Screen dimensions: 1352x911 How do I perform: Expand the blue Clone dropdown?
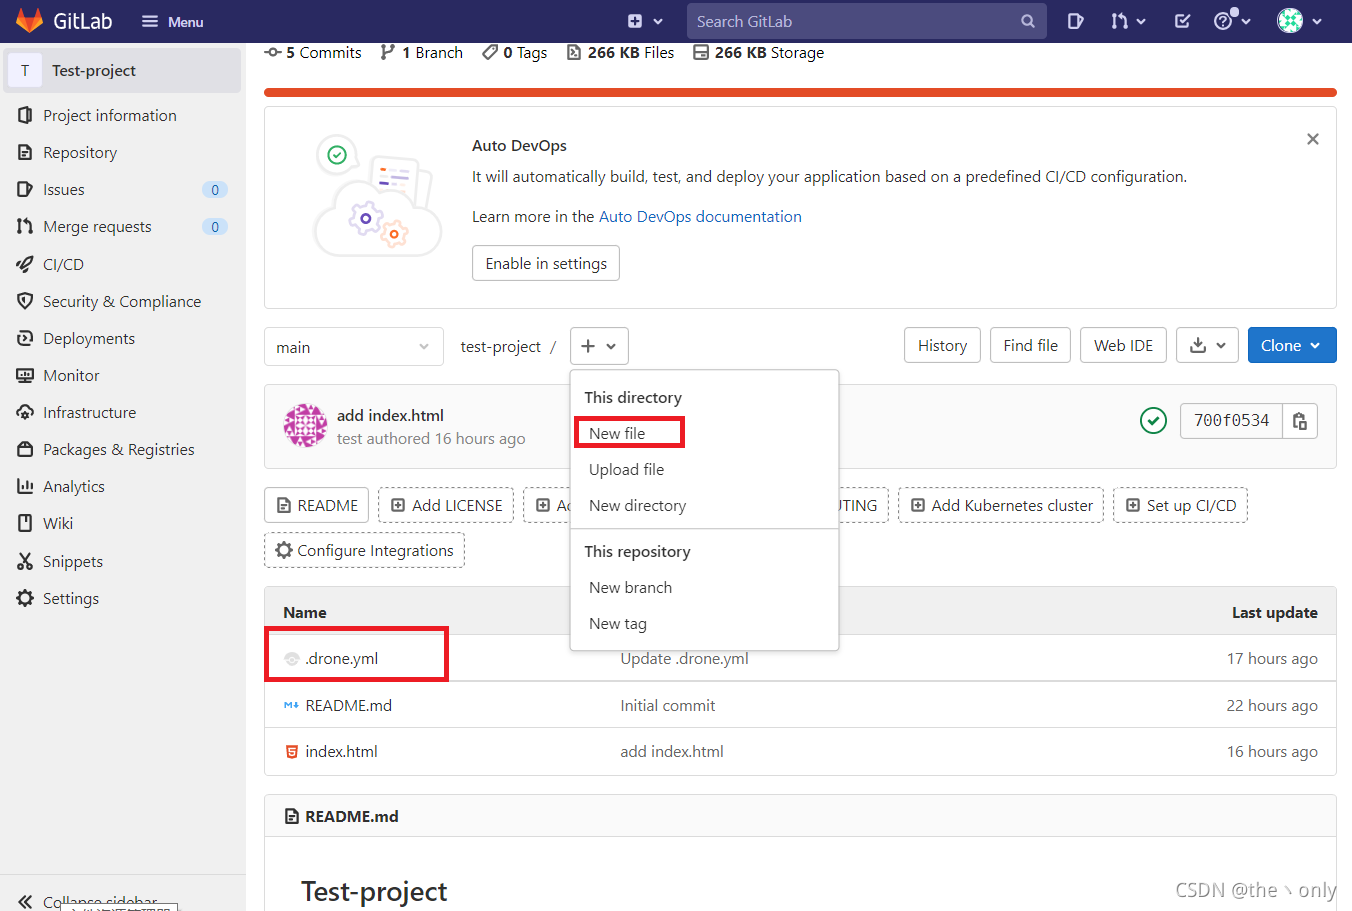1292,345
